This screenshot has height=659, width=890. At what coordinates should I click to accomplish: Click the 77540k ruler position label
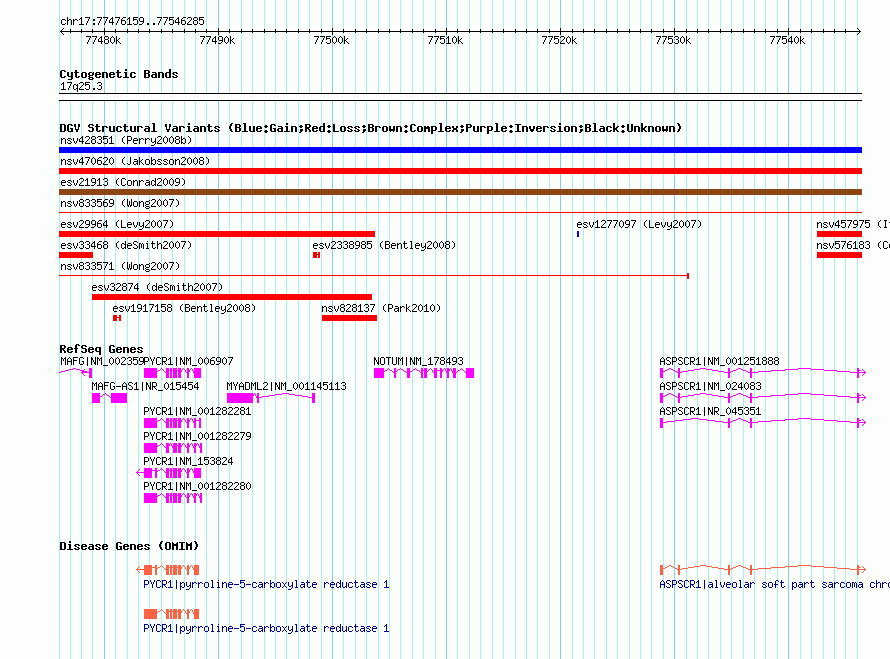tap(787, 40)
